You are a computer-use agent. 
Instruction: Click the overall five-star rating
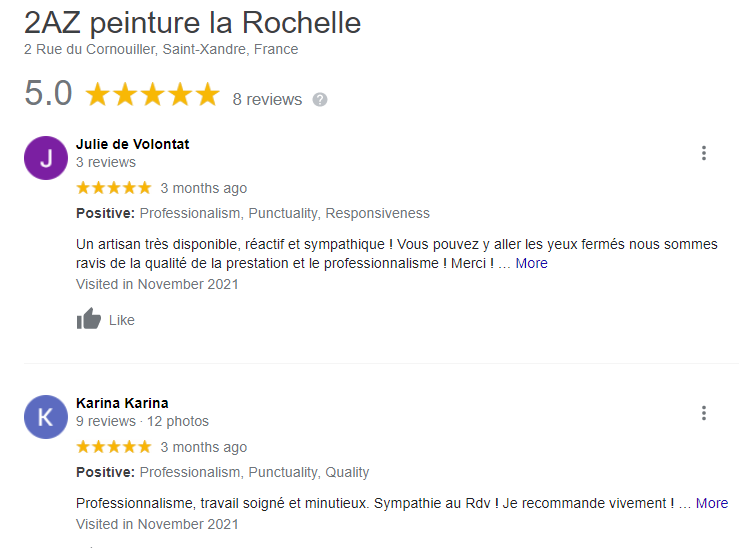(152, 95)
